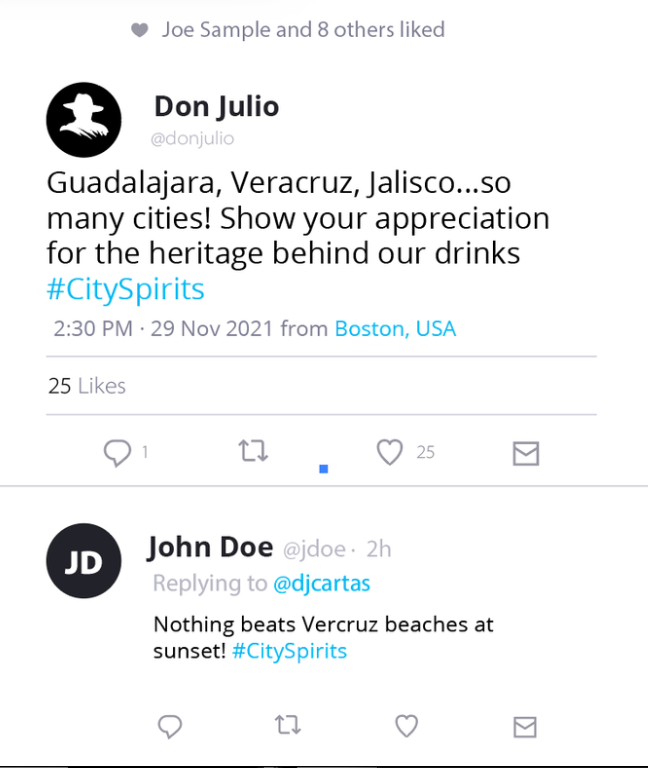Image resolution: width=648 pixels, height=768 pixels.
Task: Click the Don Julio display name
Action: click(216, 106)
